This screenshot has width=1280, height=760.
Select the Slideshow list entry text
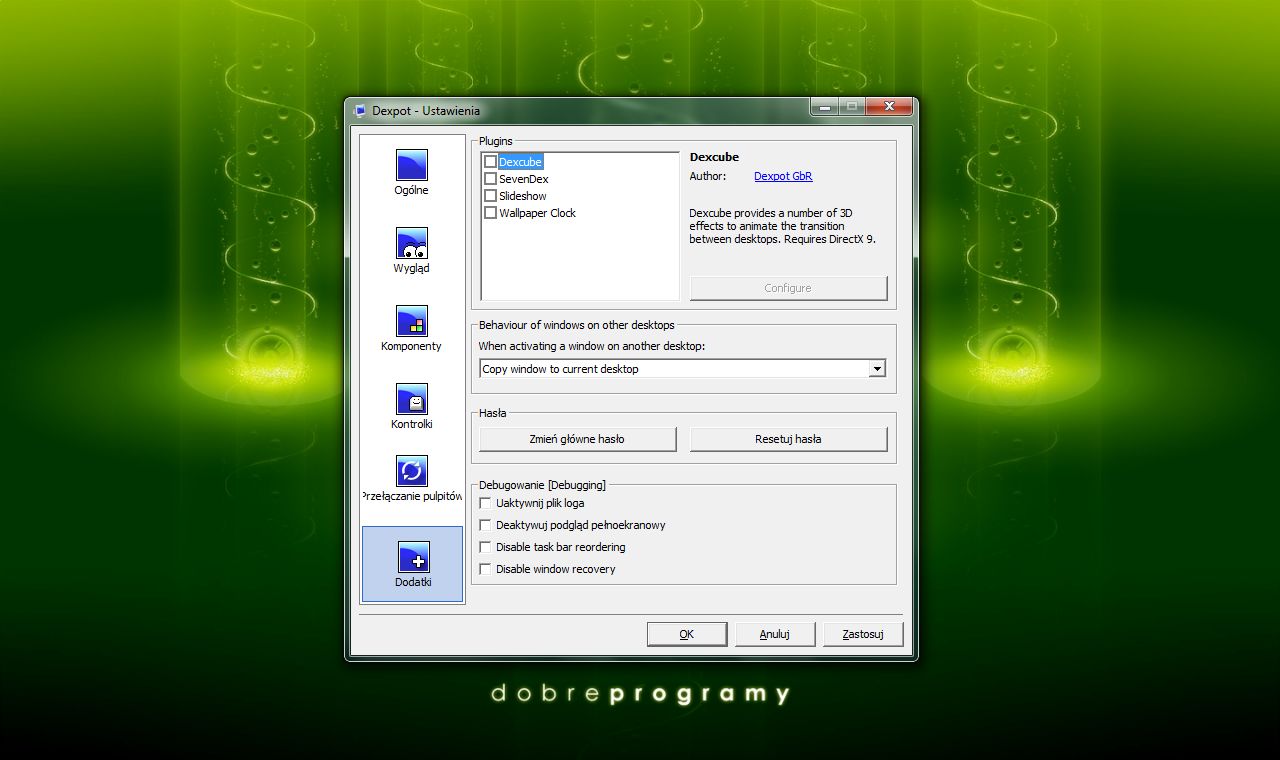pyautogui.click(x=522, y=196)
